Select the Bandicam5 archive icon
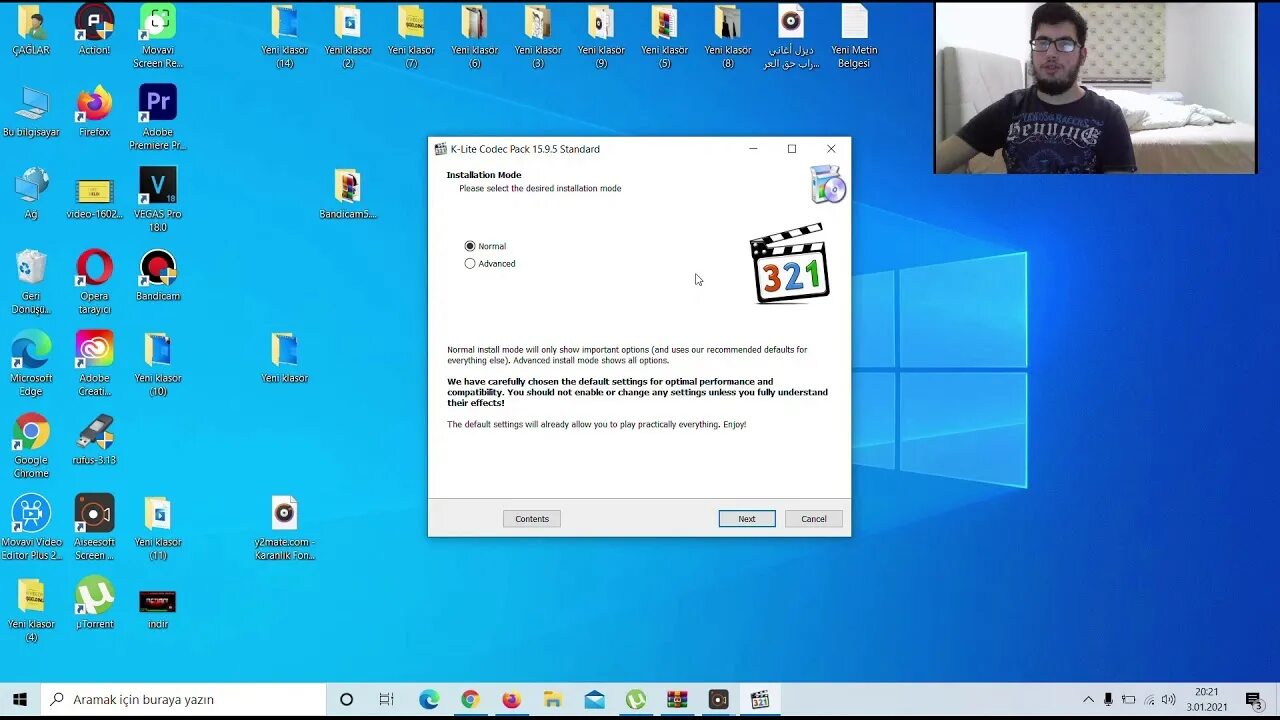Screen dimensions: 1280x720 (x=347, y=194)
